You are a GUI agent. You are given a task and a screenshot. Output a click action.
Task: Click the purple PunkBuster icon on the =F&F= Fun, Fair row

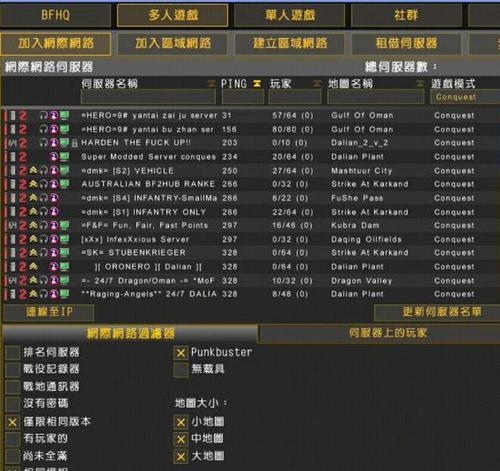54,226
